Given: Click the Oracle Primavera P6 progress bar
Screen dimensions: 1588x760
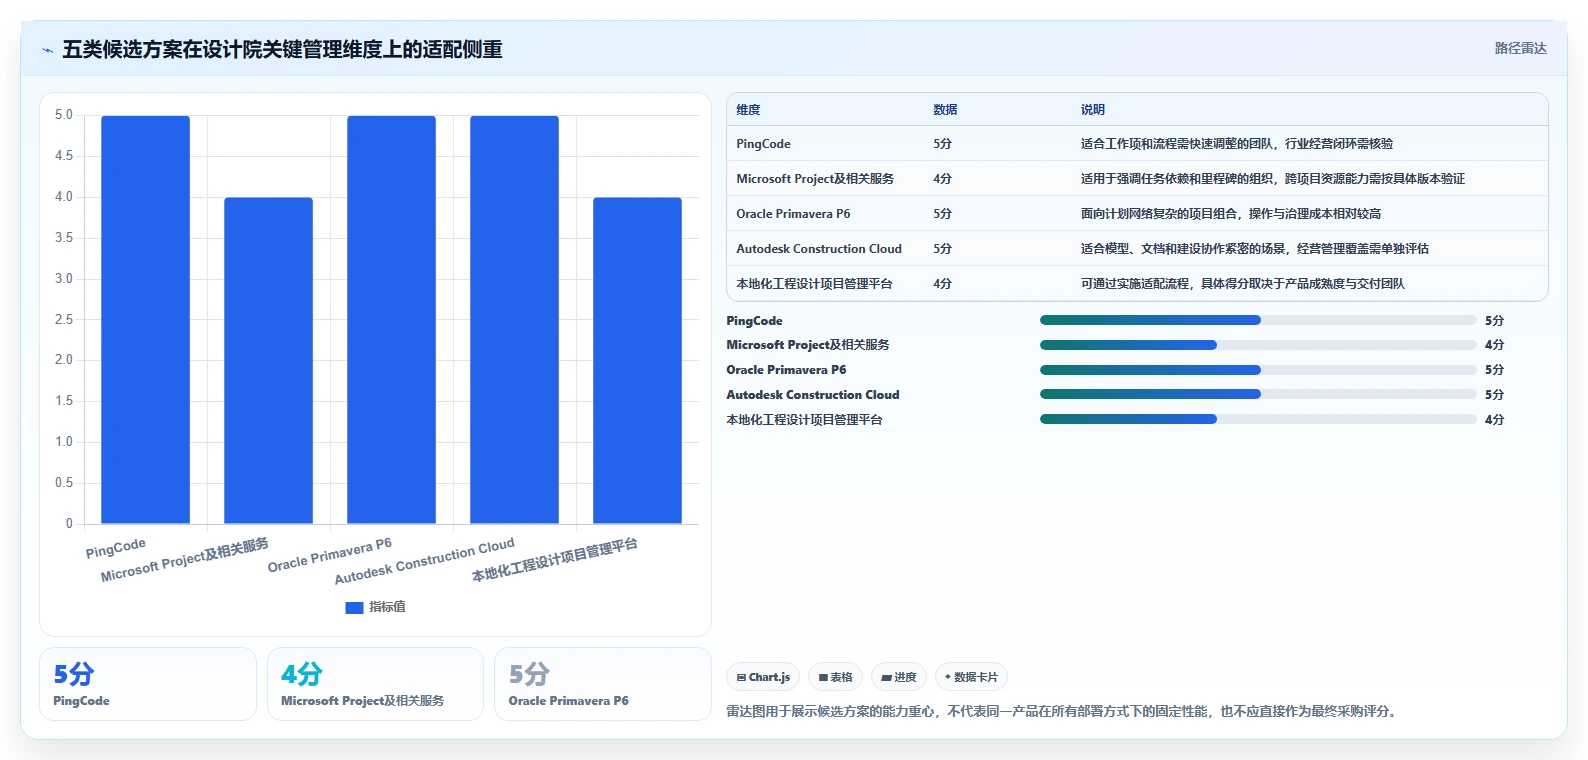Looking at the screenshot, I should click(1258, 370).
